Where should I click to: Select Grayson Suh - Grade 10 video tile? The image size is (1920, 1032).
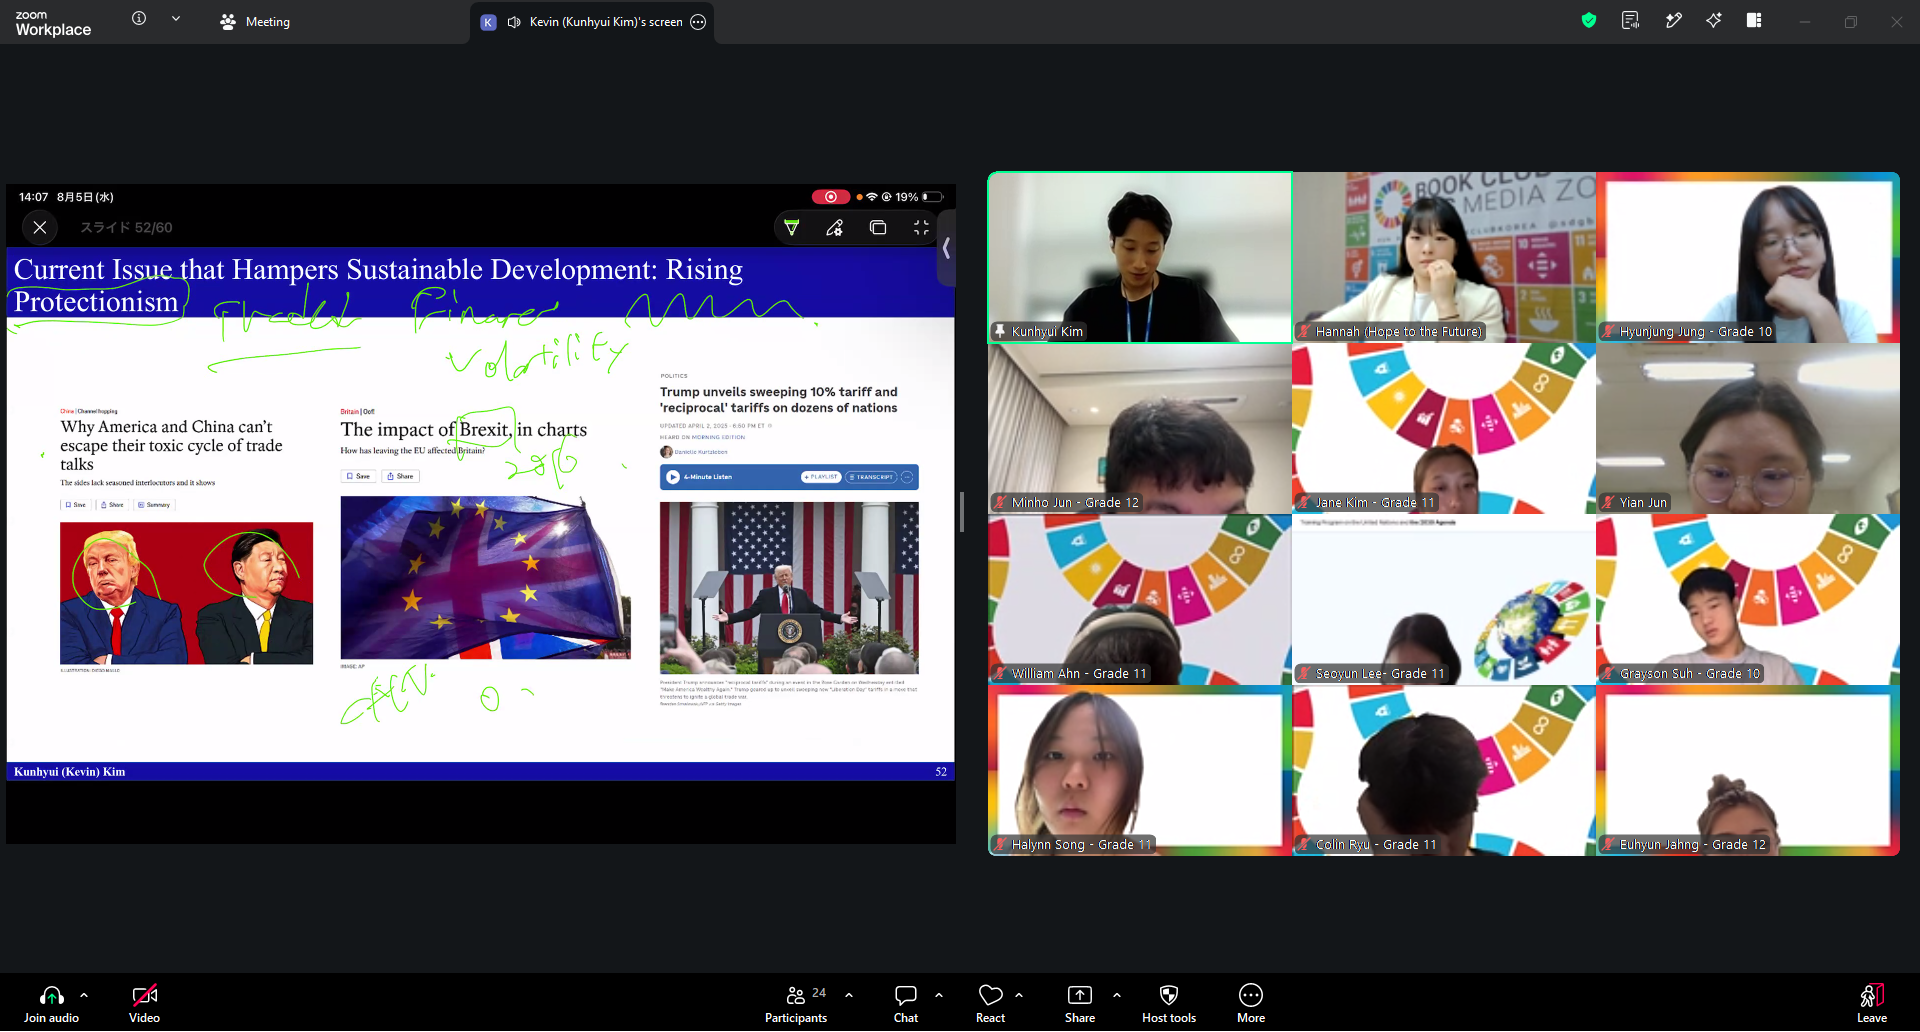pos(1748,600)
